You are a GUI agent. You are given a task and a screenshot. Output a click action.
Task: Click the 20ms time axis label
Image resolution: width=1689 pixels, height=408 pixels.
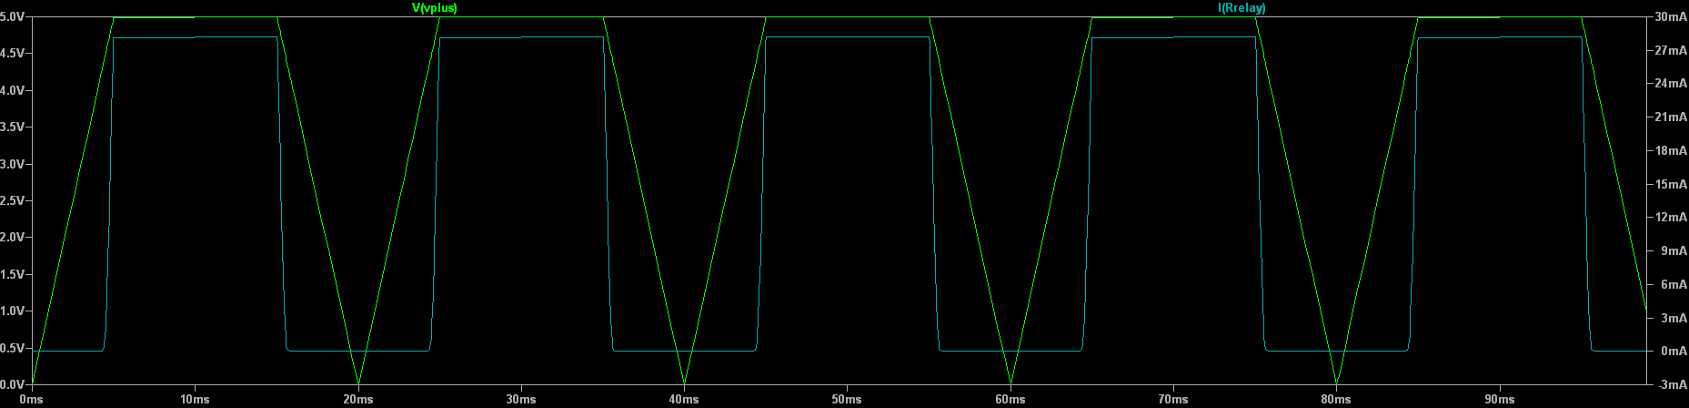[358, 399]
